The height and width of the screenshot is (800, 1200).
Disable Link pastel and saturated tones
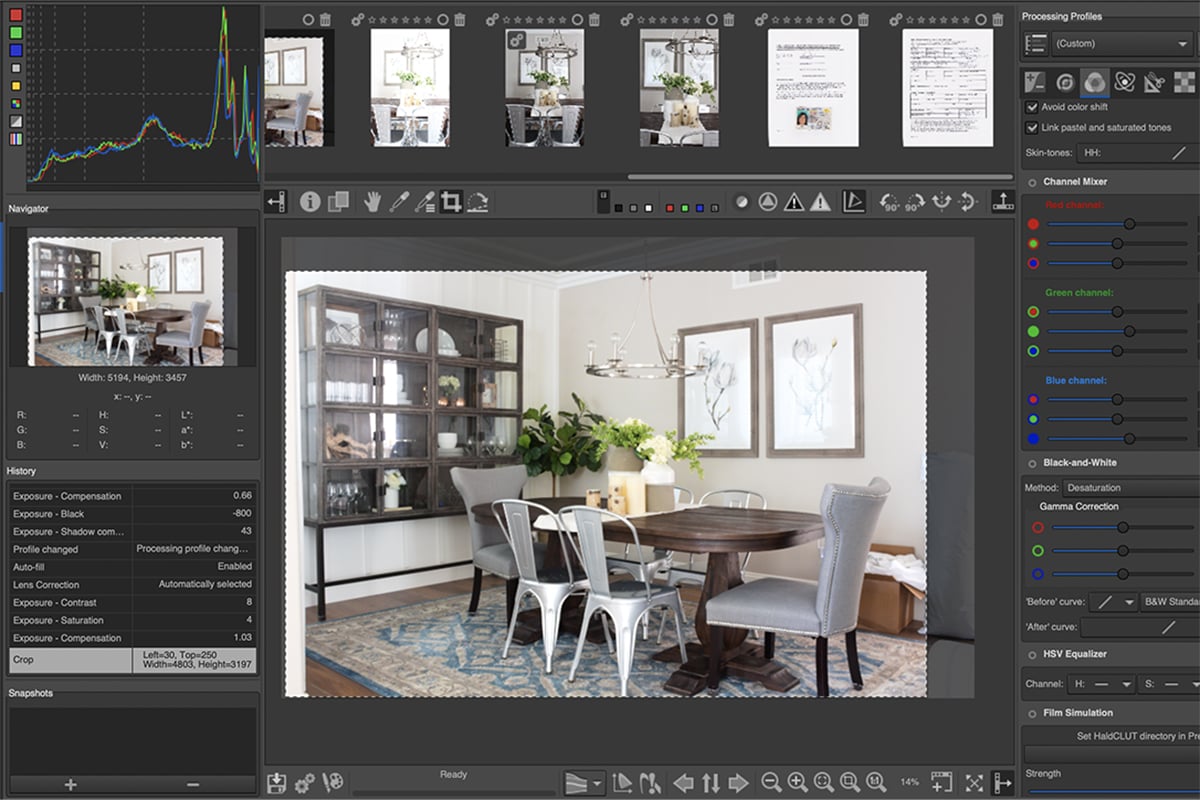(1032, 128)
